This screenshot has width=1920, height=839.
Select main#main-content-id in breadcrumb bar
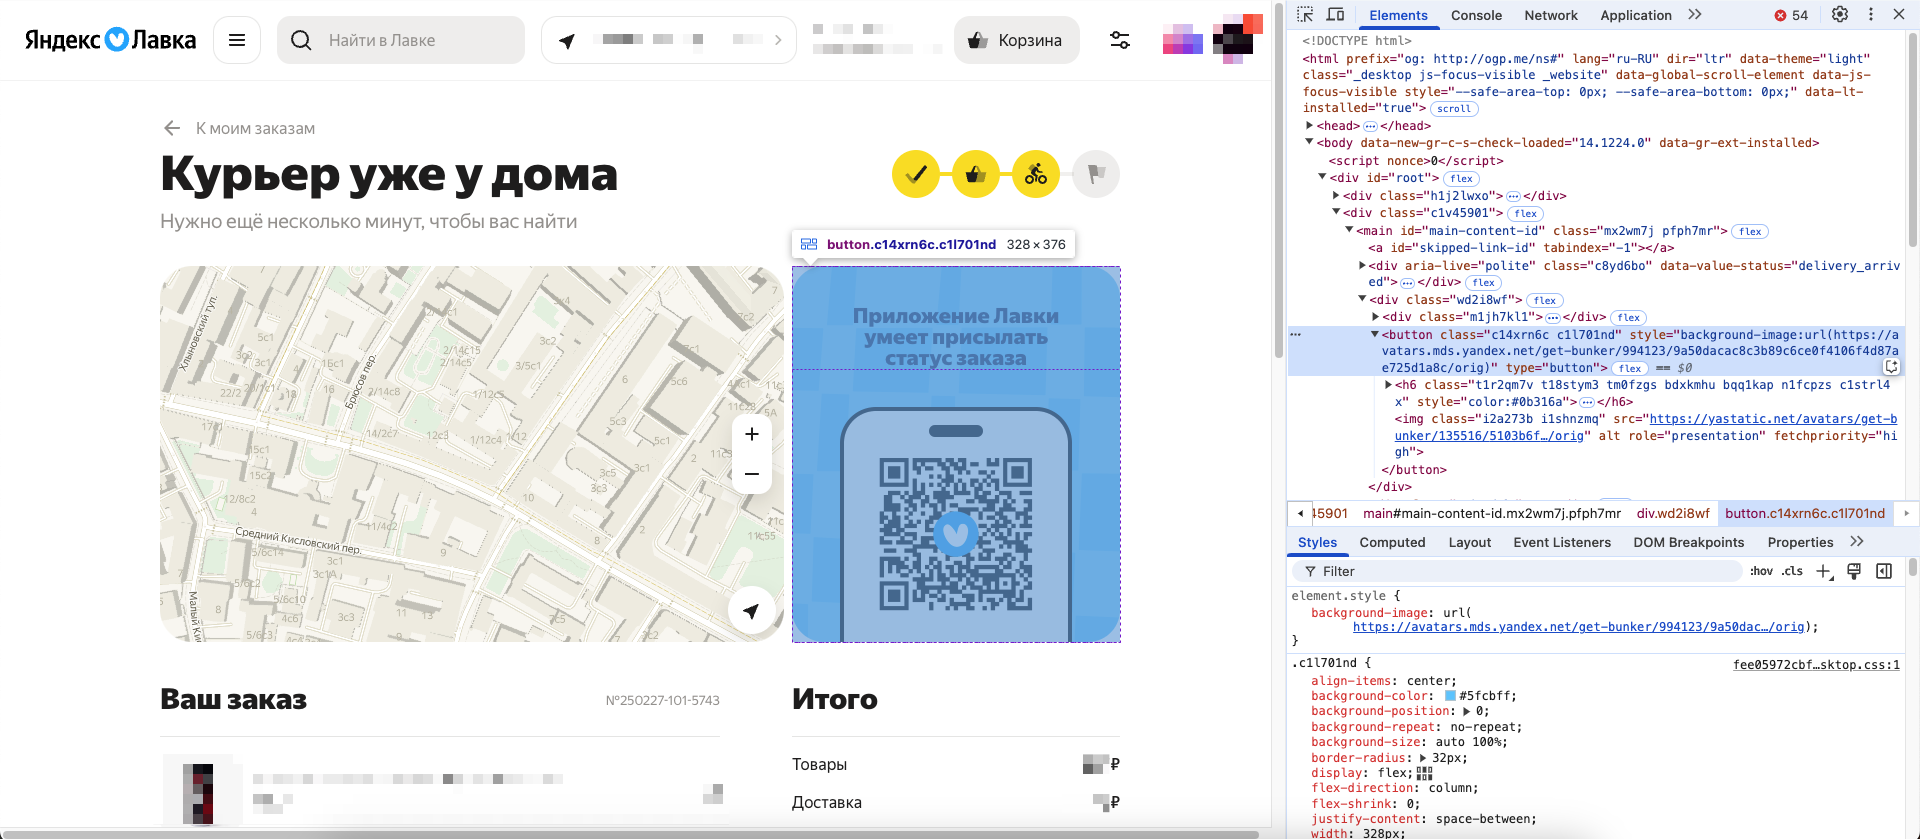coord(1492,513)
